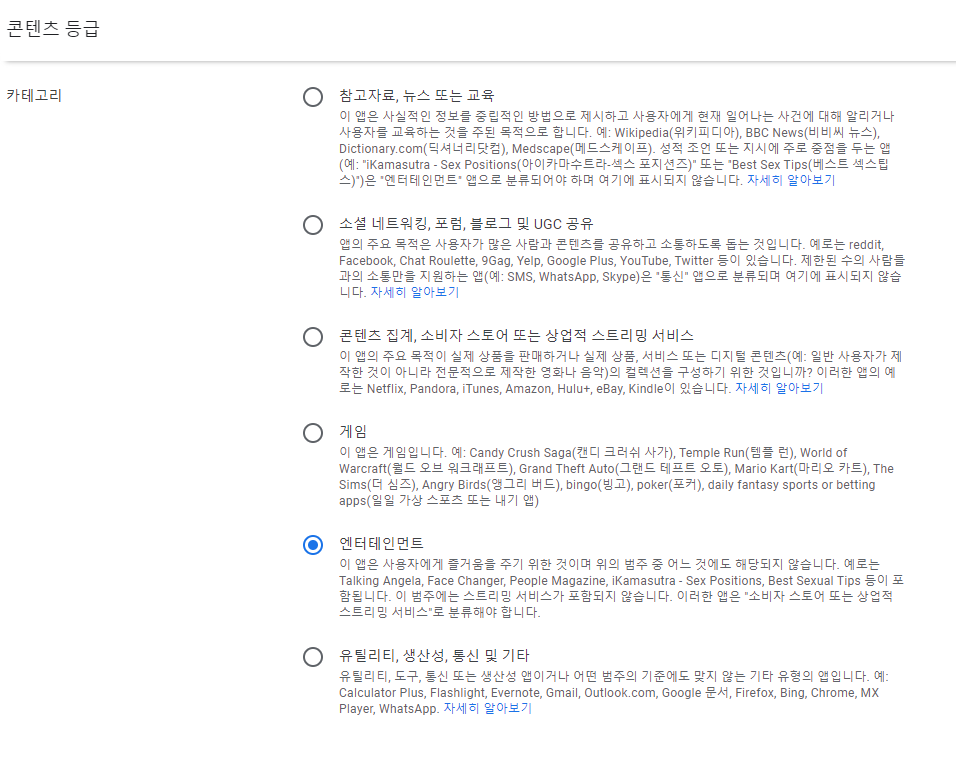Click the 참고자료, 뉴스 또는 교육 label

tap(416, 95)
